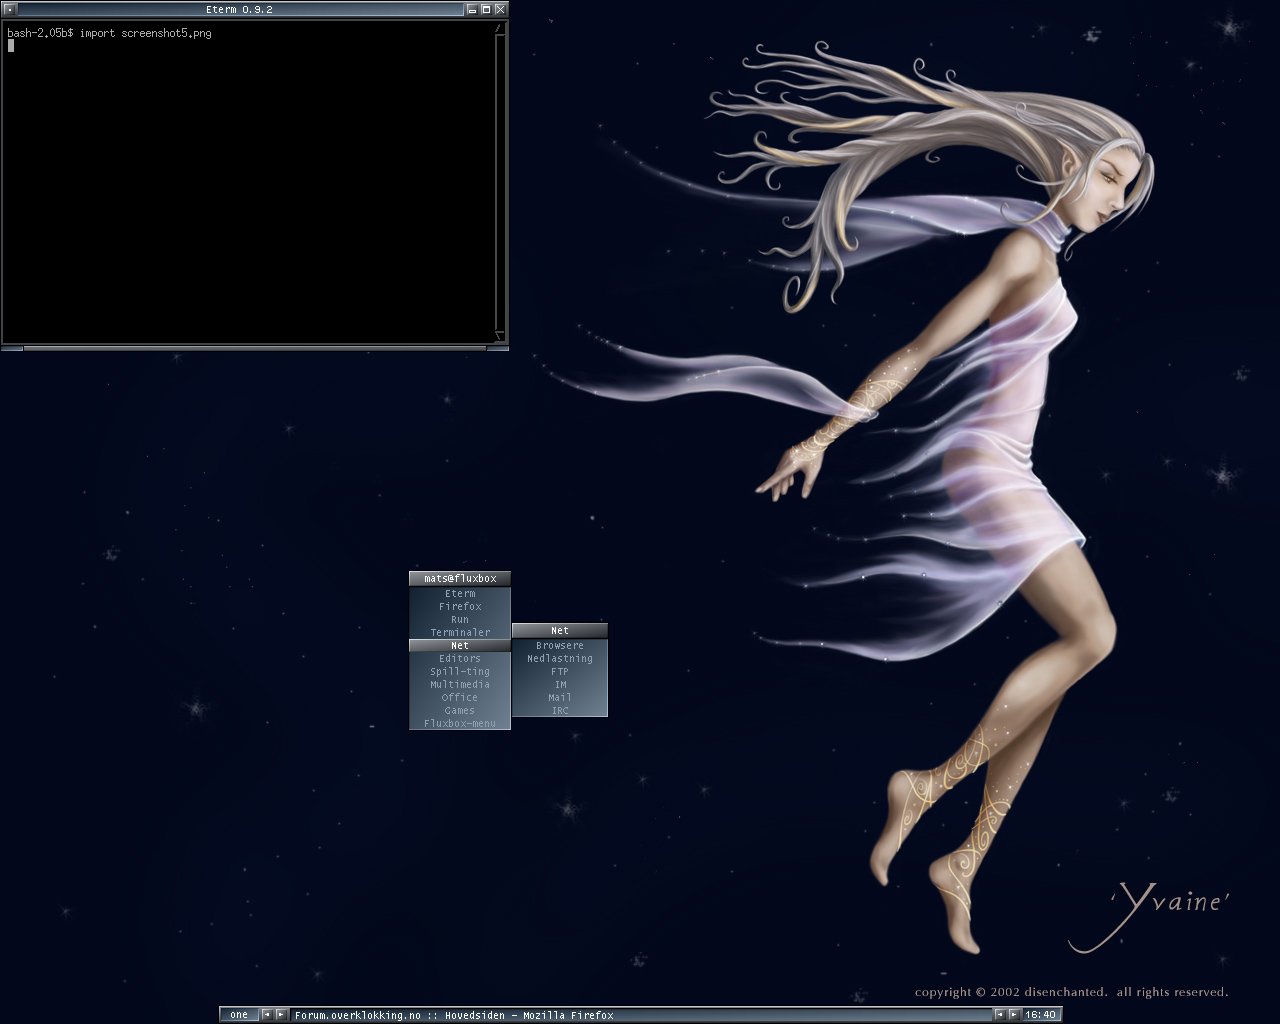Click the mats@fluxbox menu title bar

[460, 579]
